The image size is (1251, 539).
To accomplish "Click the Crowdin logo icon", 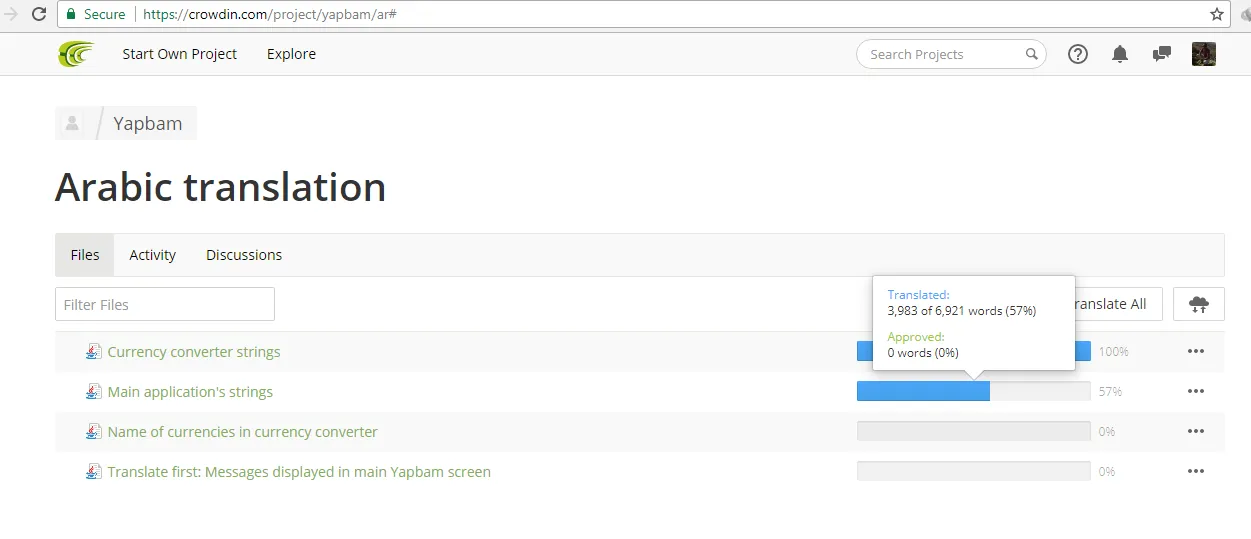I will coord(76,54).
